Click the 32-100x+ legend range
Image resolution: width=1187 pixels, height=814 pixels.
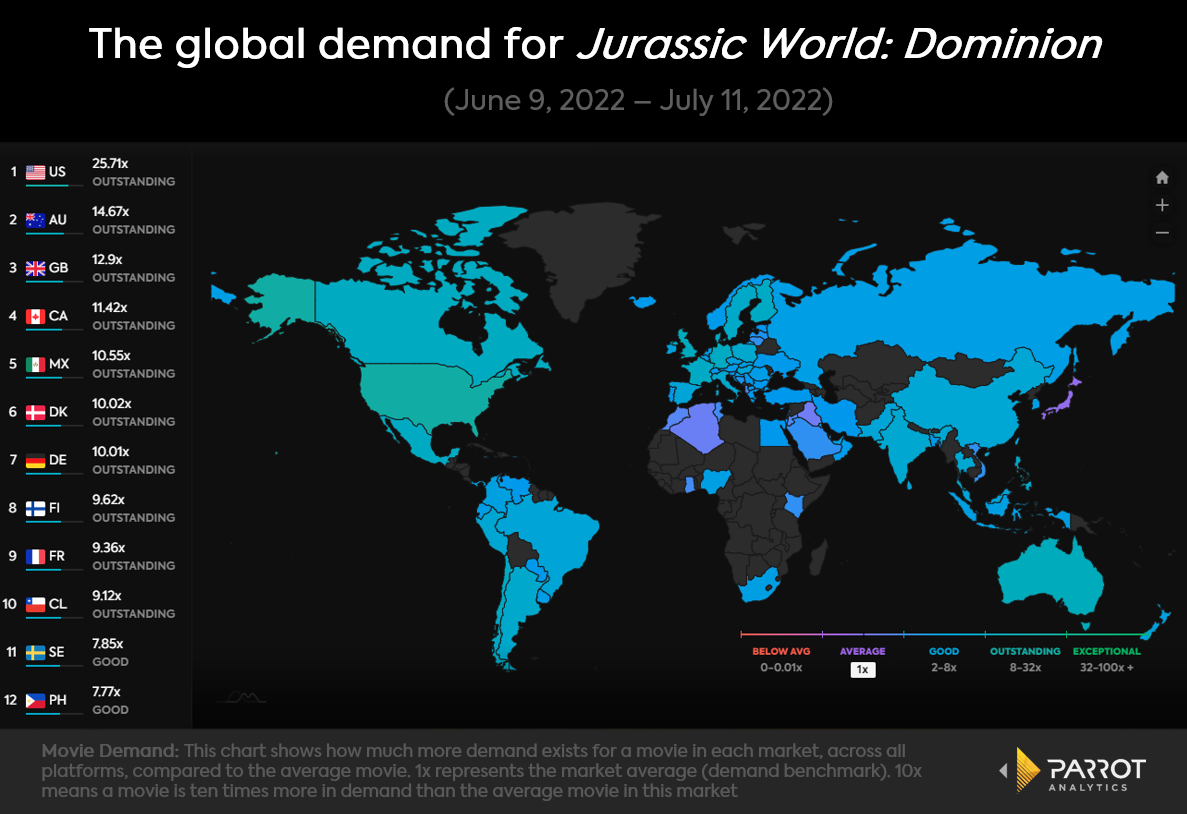pos(1107,668)
